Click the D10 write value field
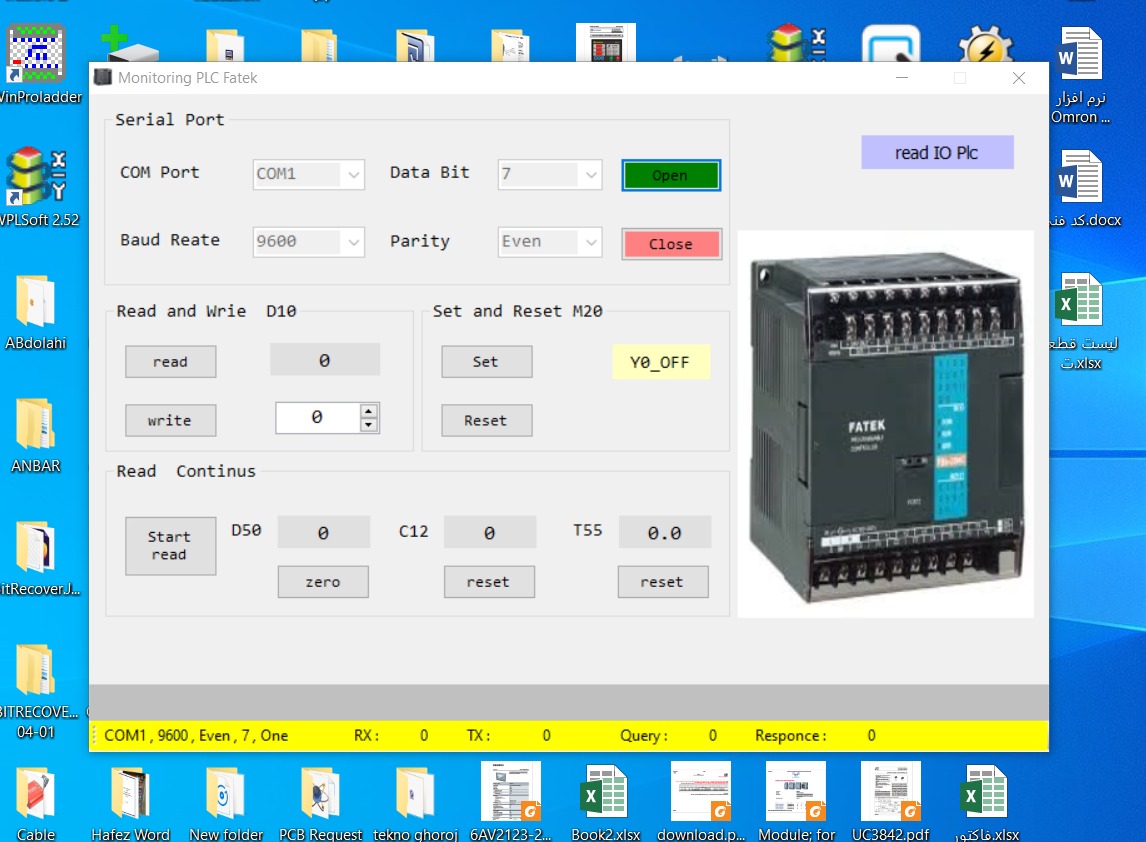The width and height of the screenshot is (1146, 842). pyautogui.click(x=316, y=418)
